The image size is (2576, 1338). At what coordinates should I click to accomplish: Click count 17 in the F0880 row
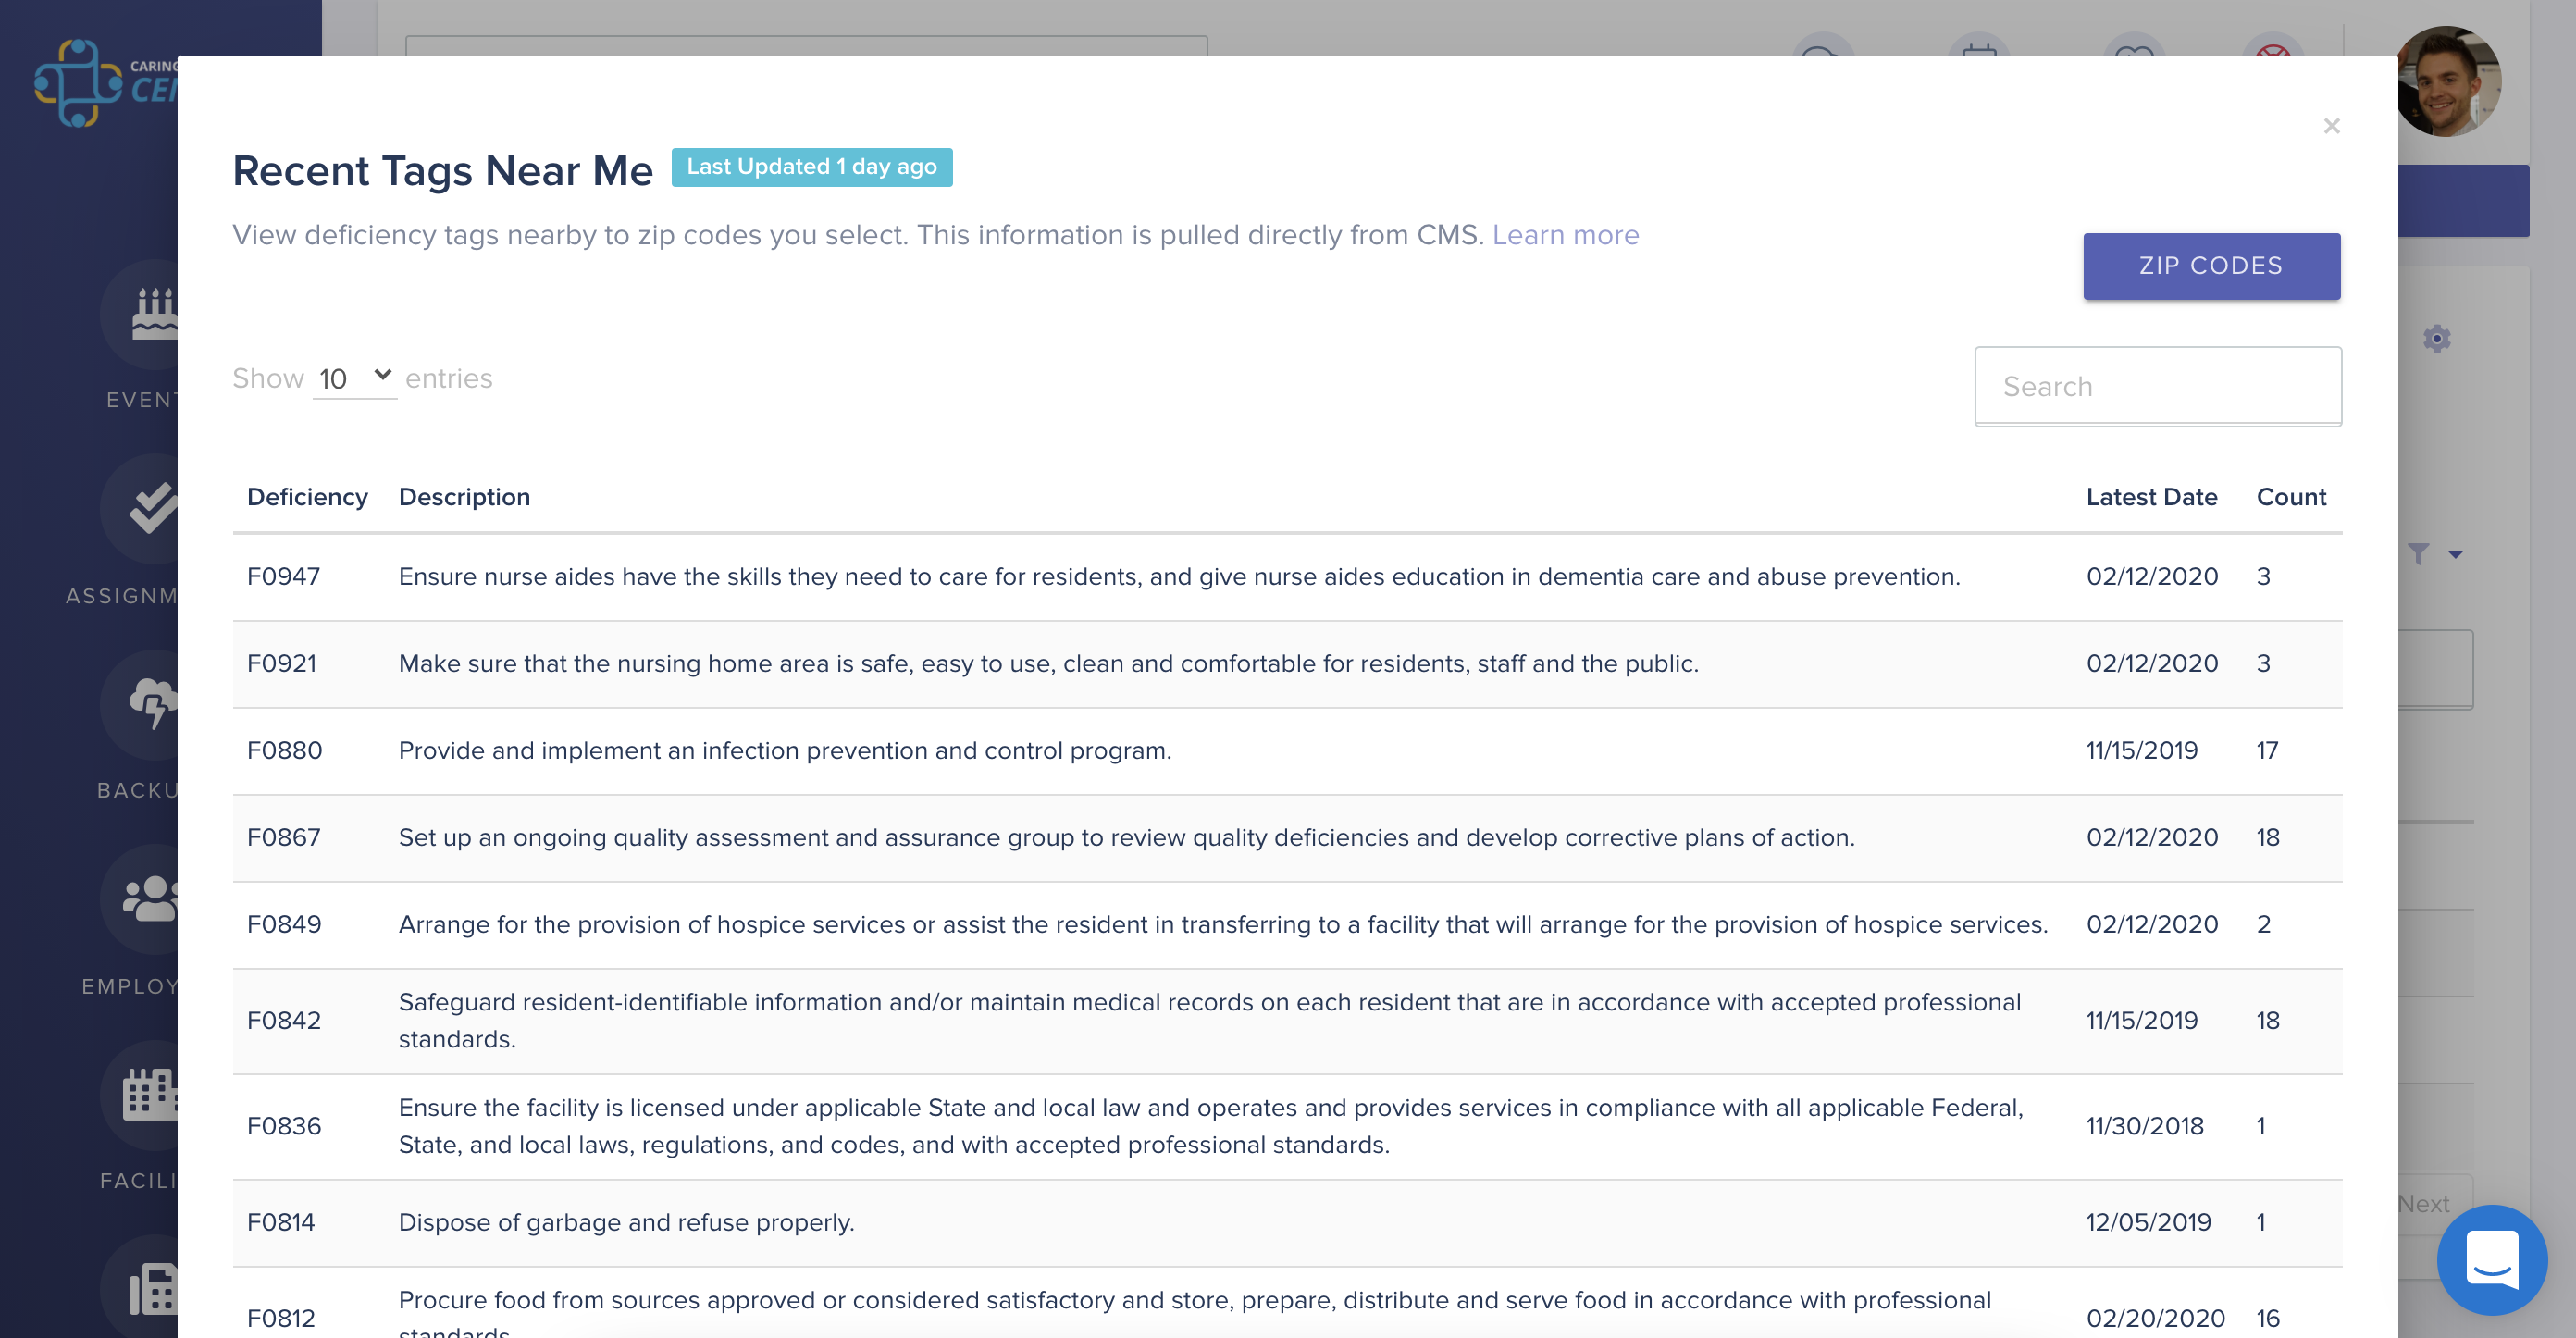(x=2267, y=751)
